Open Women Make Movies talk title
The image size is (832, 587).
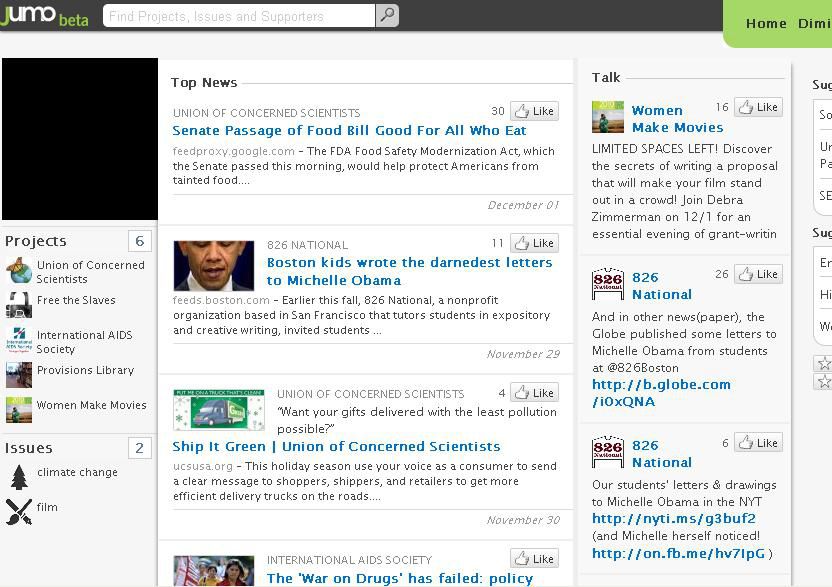[677, 119]
